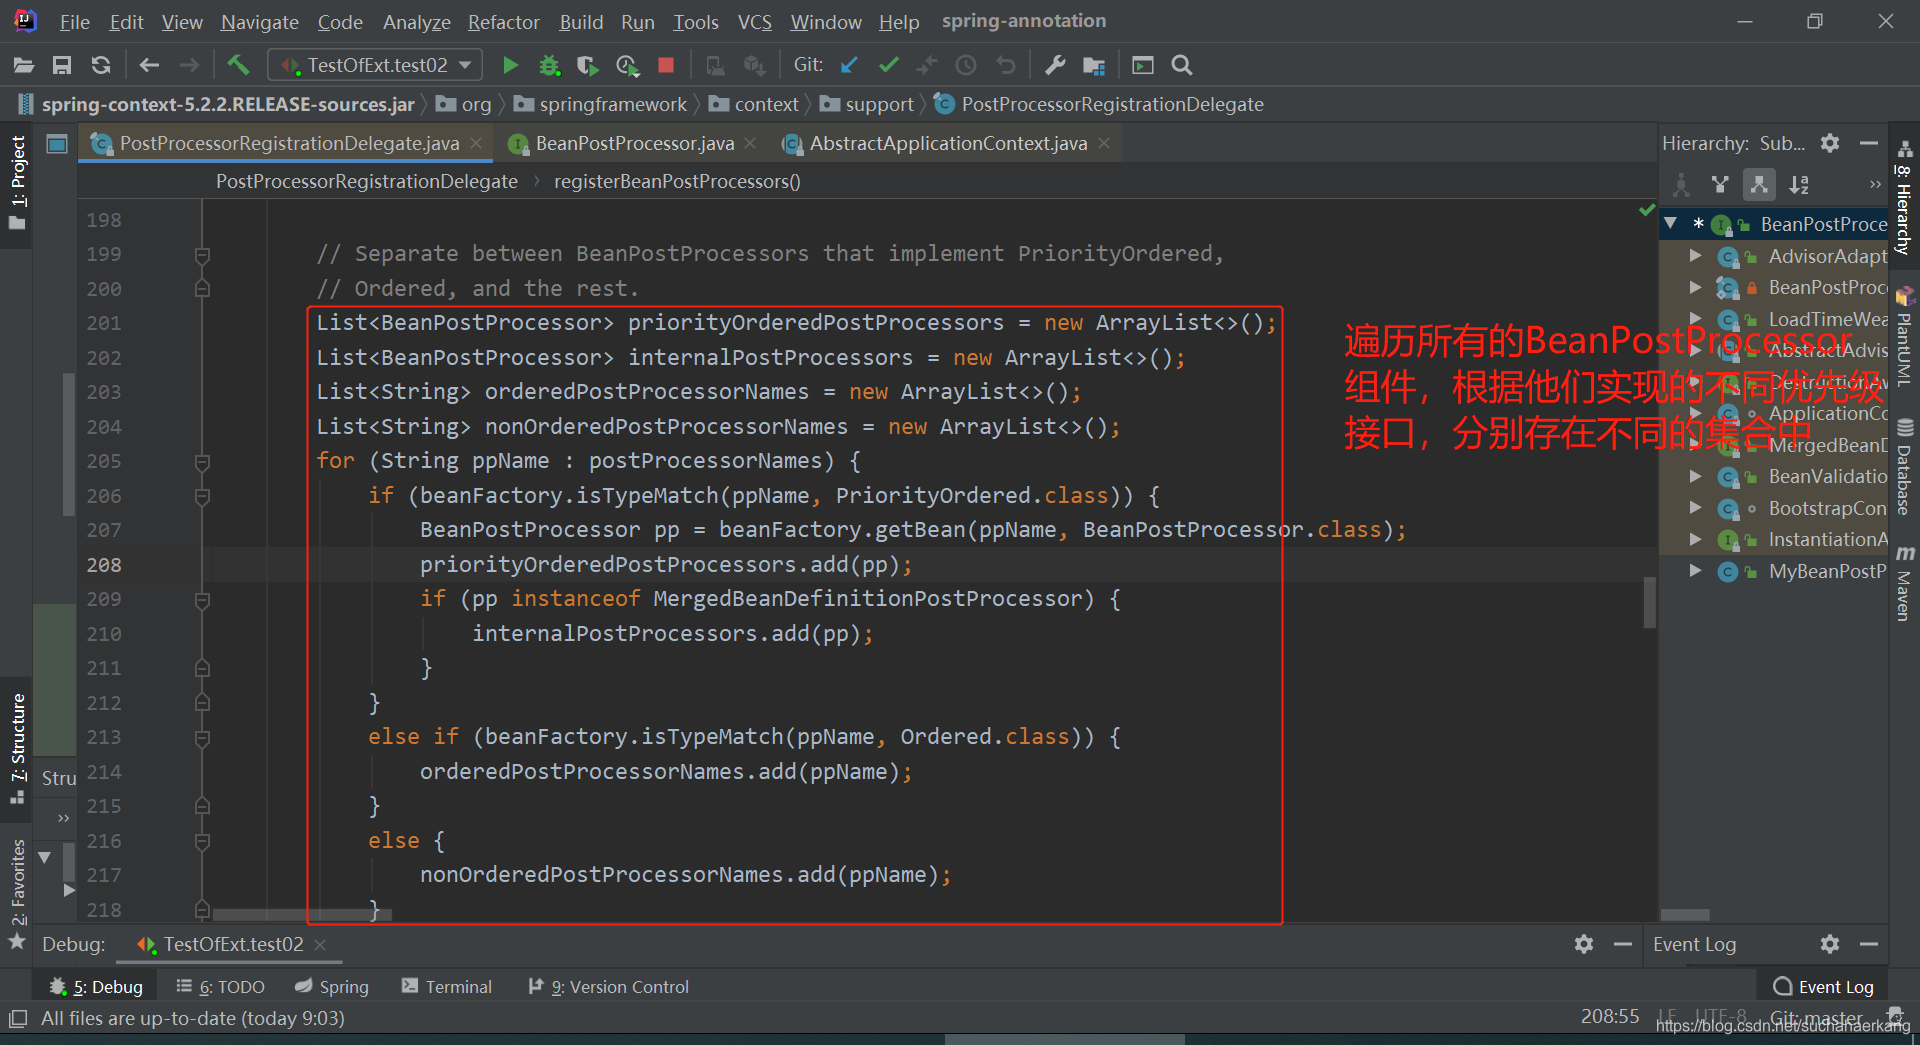
Task: Toggle code fold at line 205
Action: (202, 462)
